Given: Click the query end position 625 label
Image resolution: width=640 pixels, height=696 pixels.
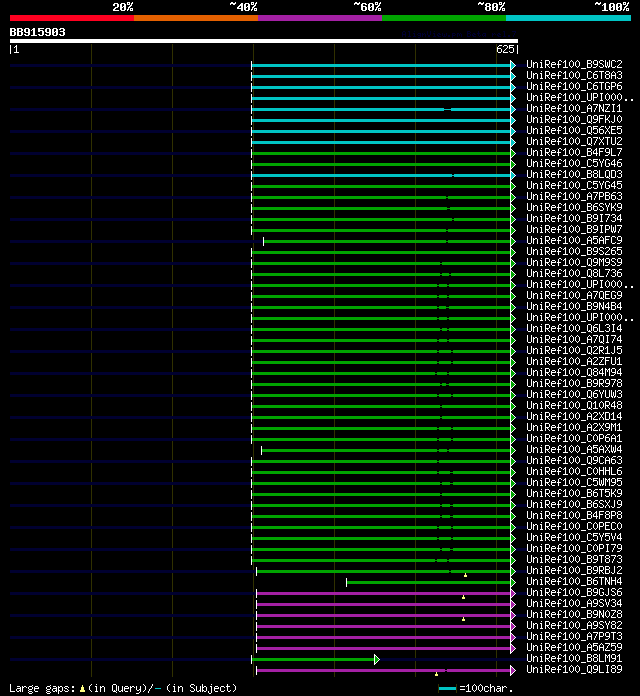Looking at the screenshot, I should [x=505, y=49].
